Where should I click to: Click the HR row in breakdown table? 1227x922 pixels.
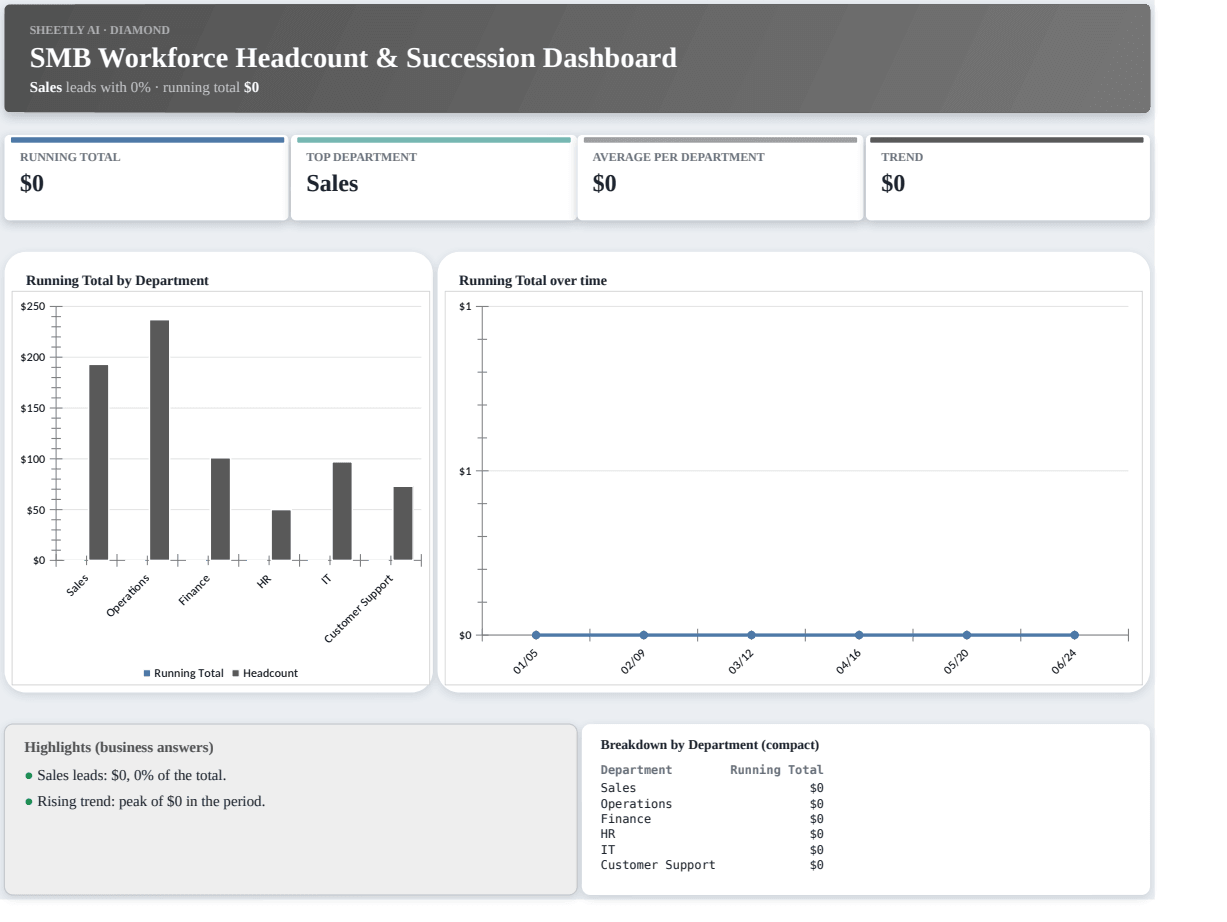pos(712,834)
